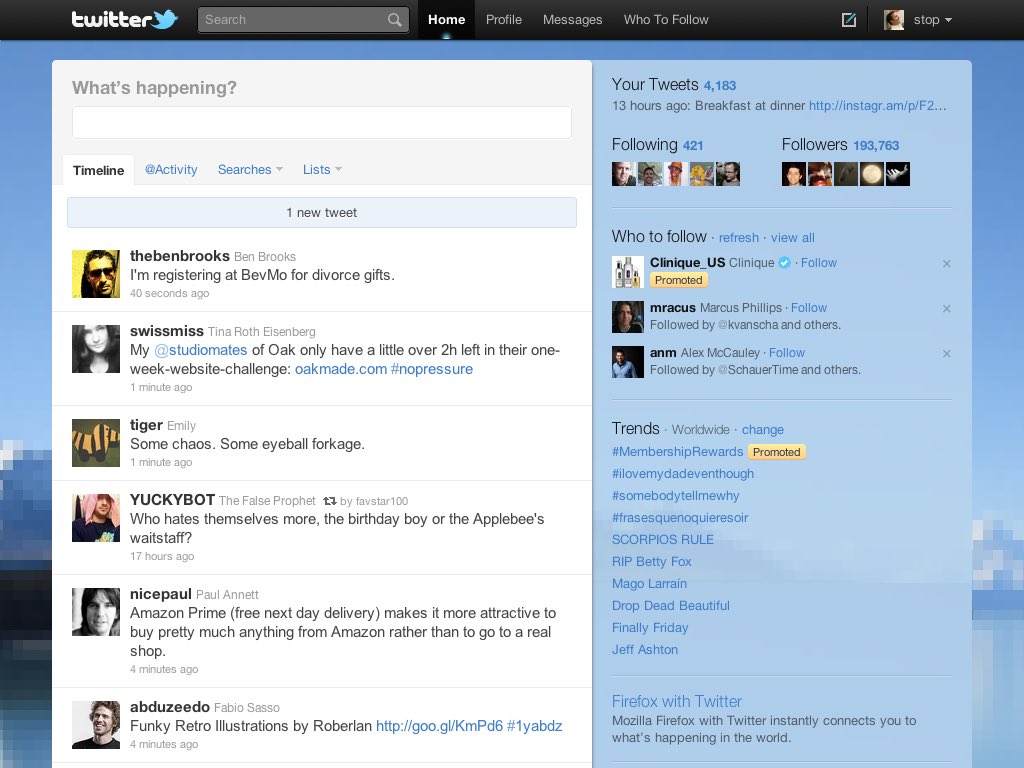The width and height of the screenshot is (1024, 768).
Task: Open the oakmade.com link
Action: pos(341,369)
